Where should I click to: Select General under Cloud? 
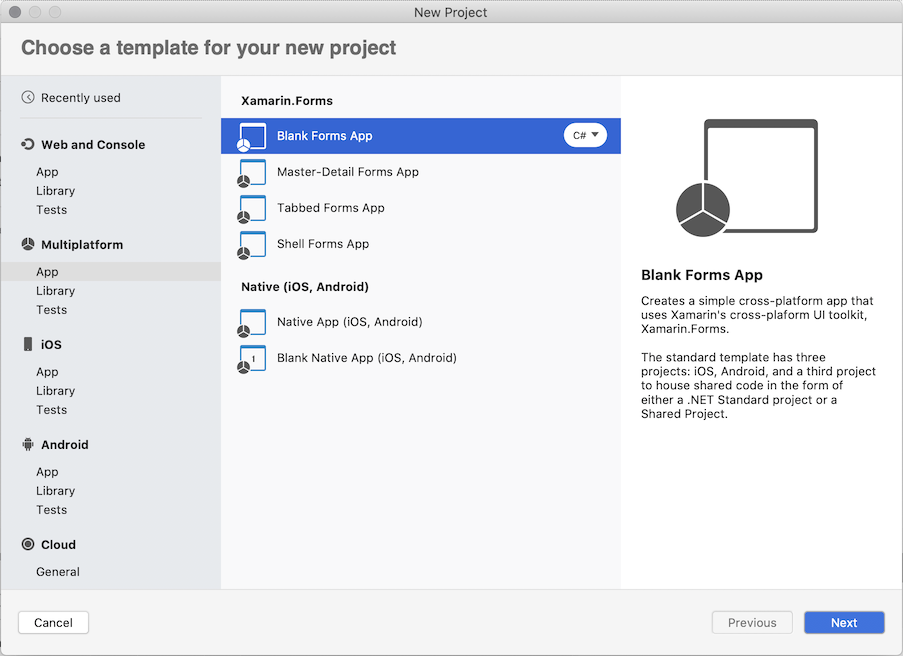pos(58,571)
